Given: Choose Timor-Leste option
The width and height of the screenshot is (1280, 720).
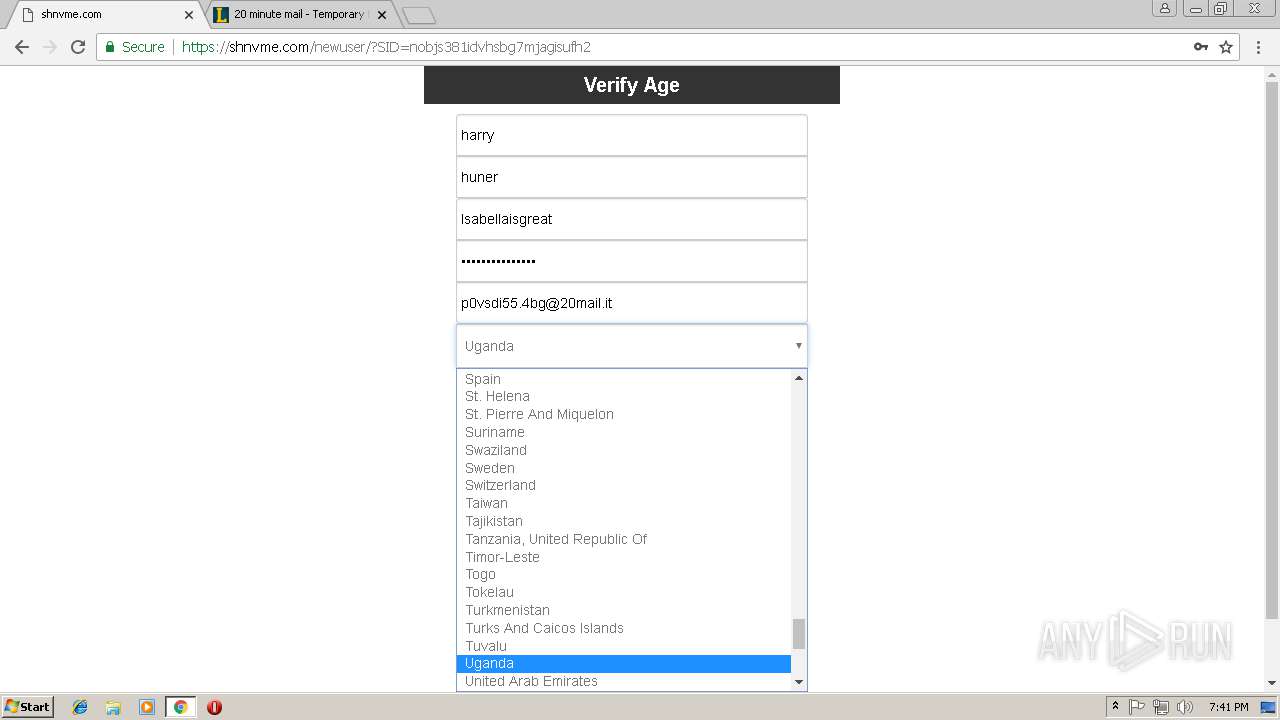Looking at the screenshot, I should (624, 557).
